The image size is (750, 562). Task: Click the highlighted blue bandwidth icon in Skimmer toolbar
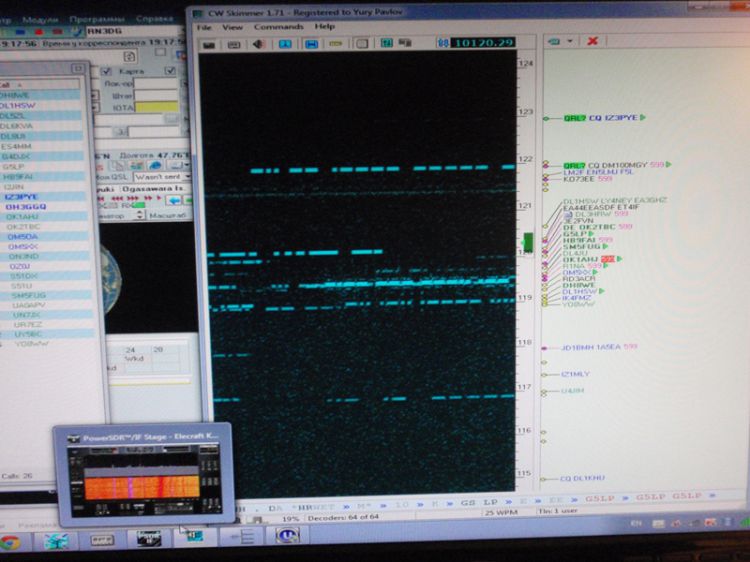(311, 44)
